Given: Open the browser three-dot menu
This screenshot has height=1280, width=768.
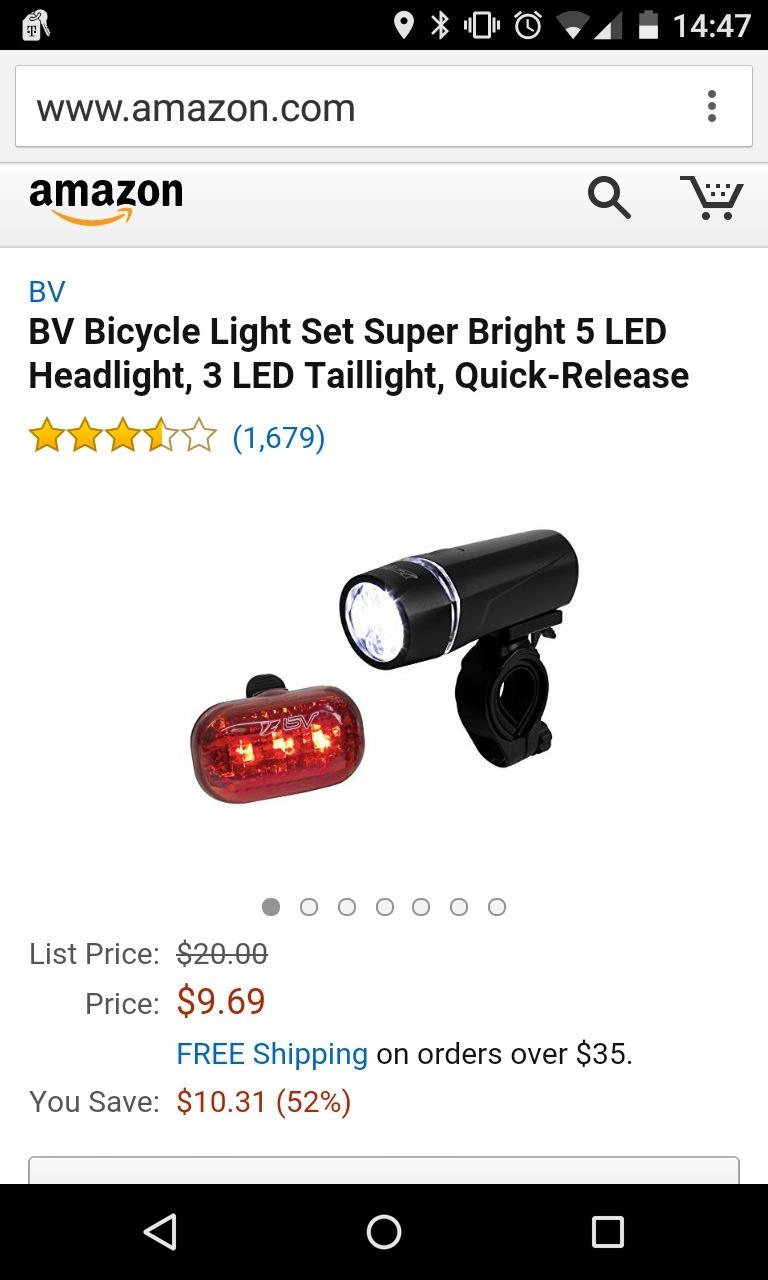Looking at the screenshot, I should (712, 106).
